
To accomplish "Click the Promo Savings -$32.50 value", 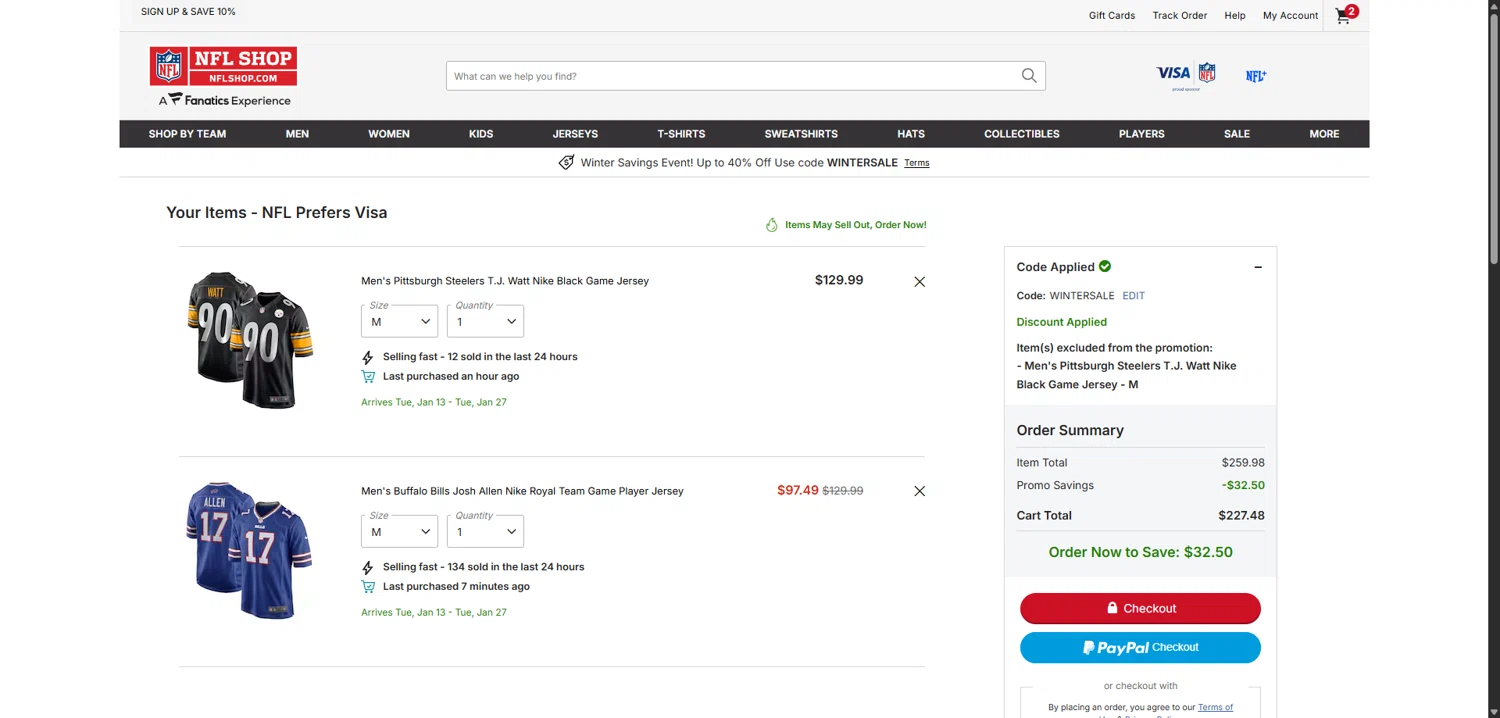I will tap(1243, 485).
